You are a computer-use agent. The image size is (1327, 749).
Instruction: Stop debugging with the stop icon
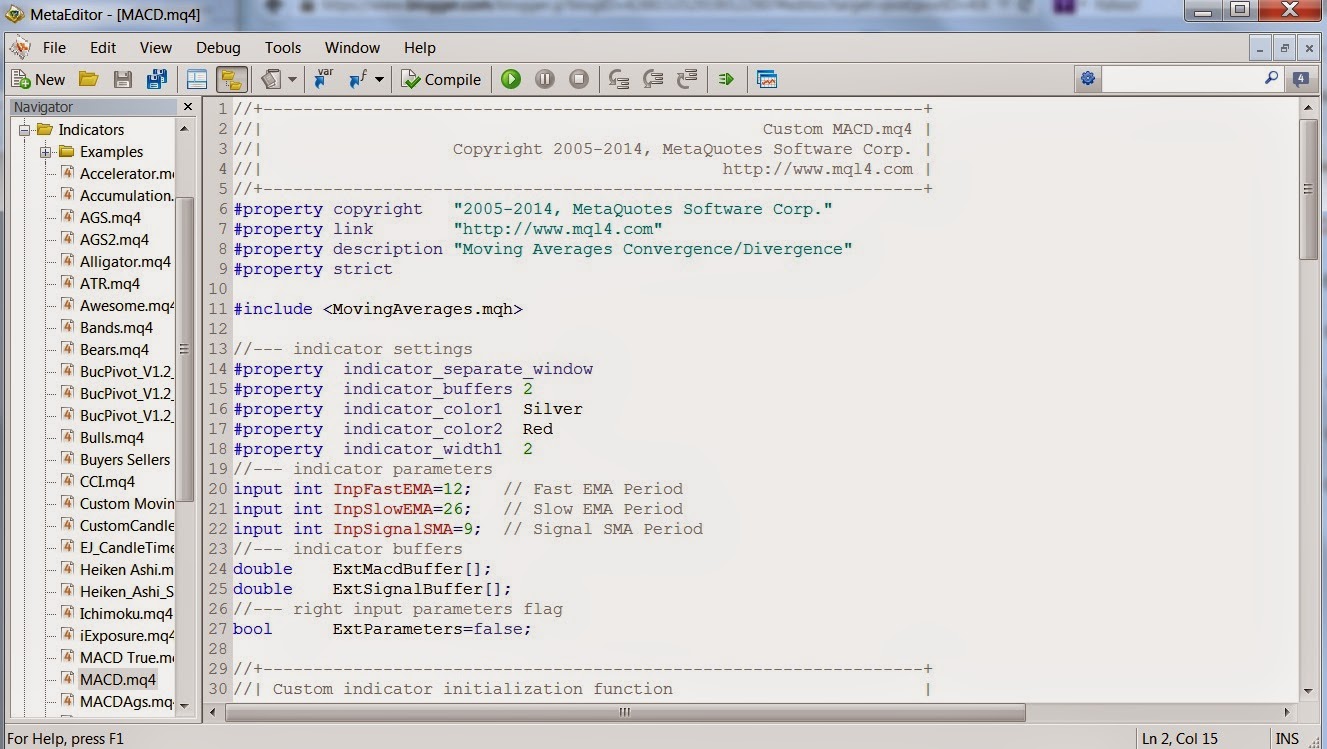coord(579,79)
